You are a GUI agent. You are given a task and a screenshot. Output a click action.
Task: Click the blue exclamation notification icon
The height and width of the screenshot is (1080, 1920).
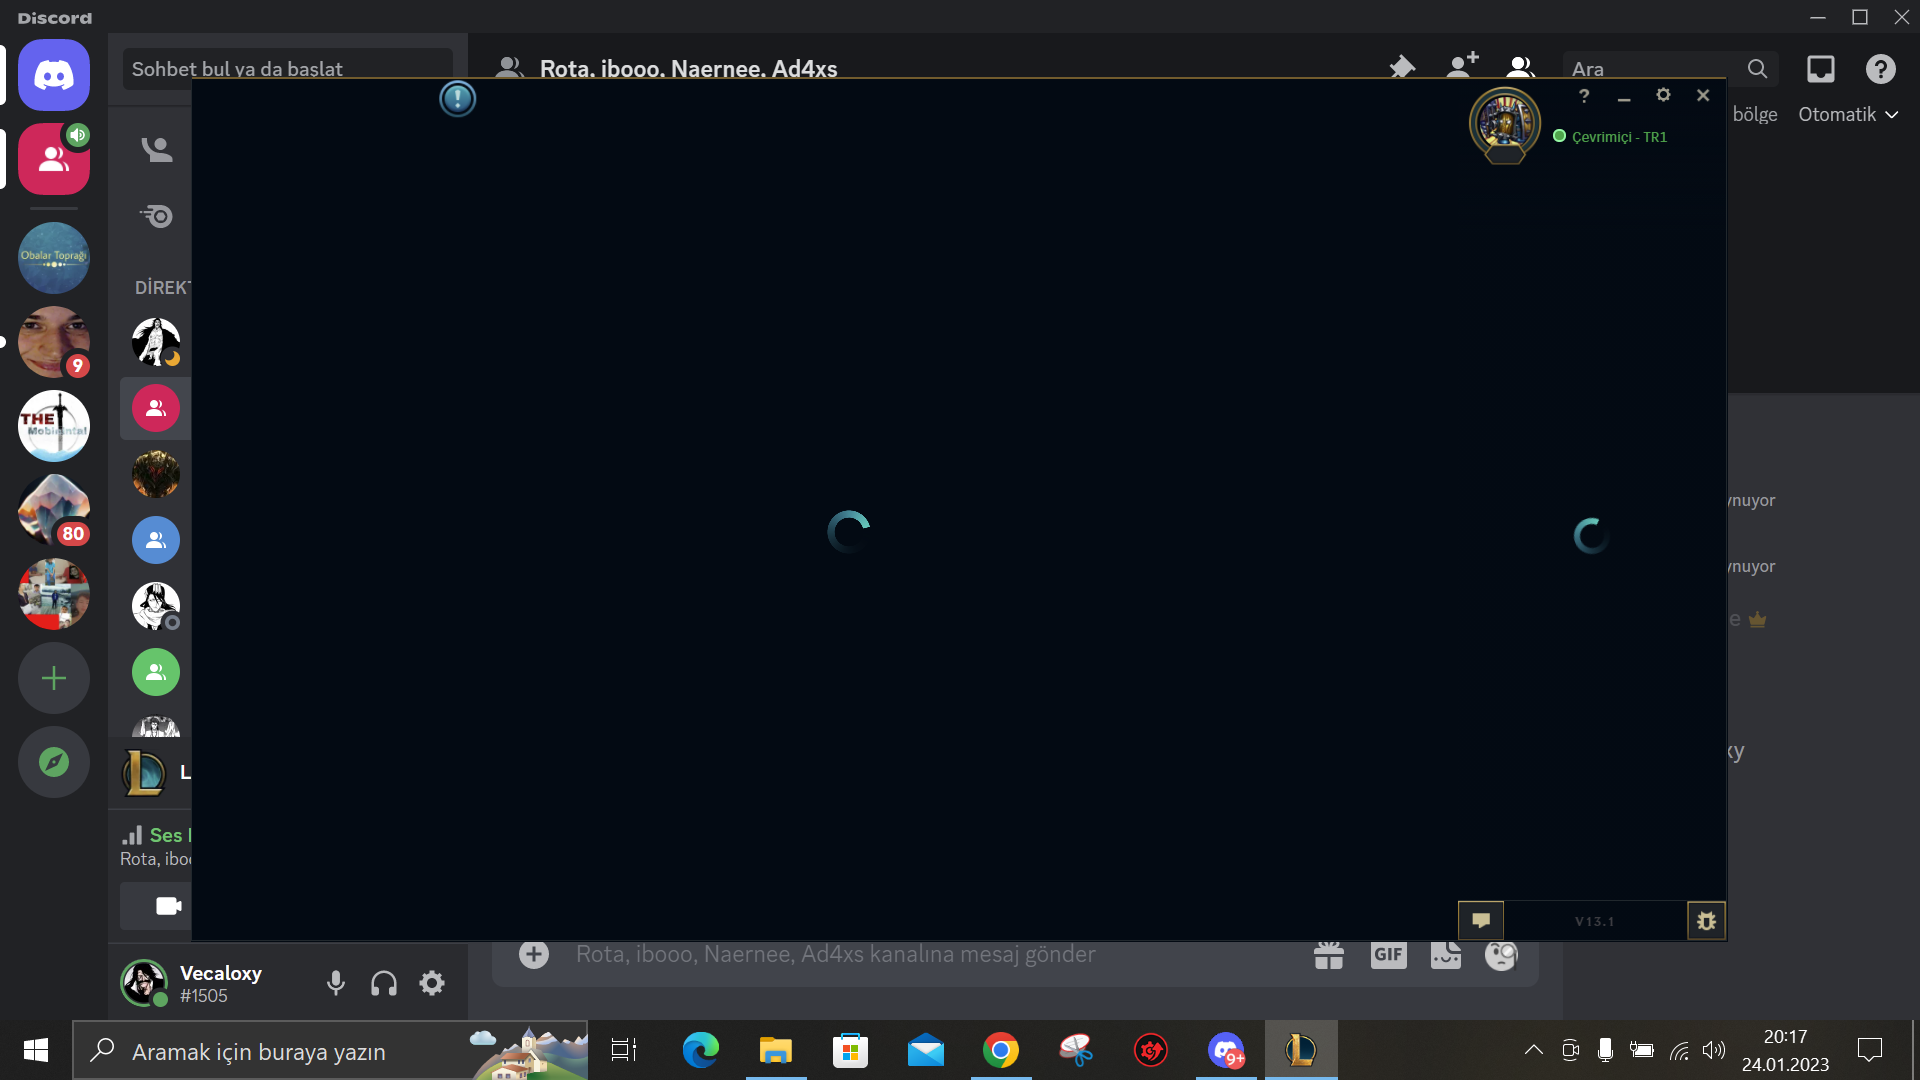tap(458, 98)
